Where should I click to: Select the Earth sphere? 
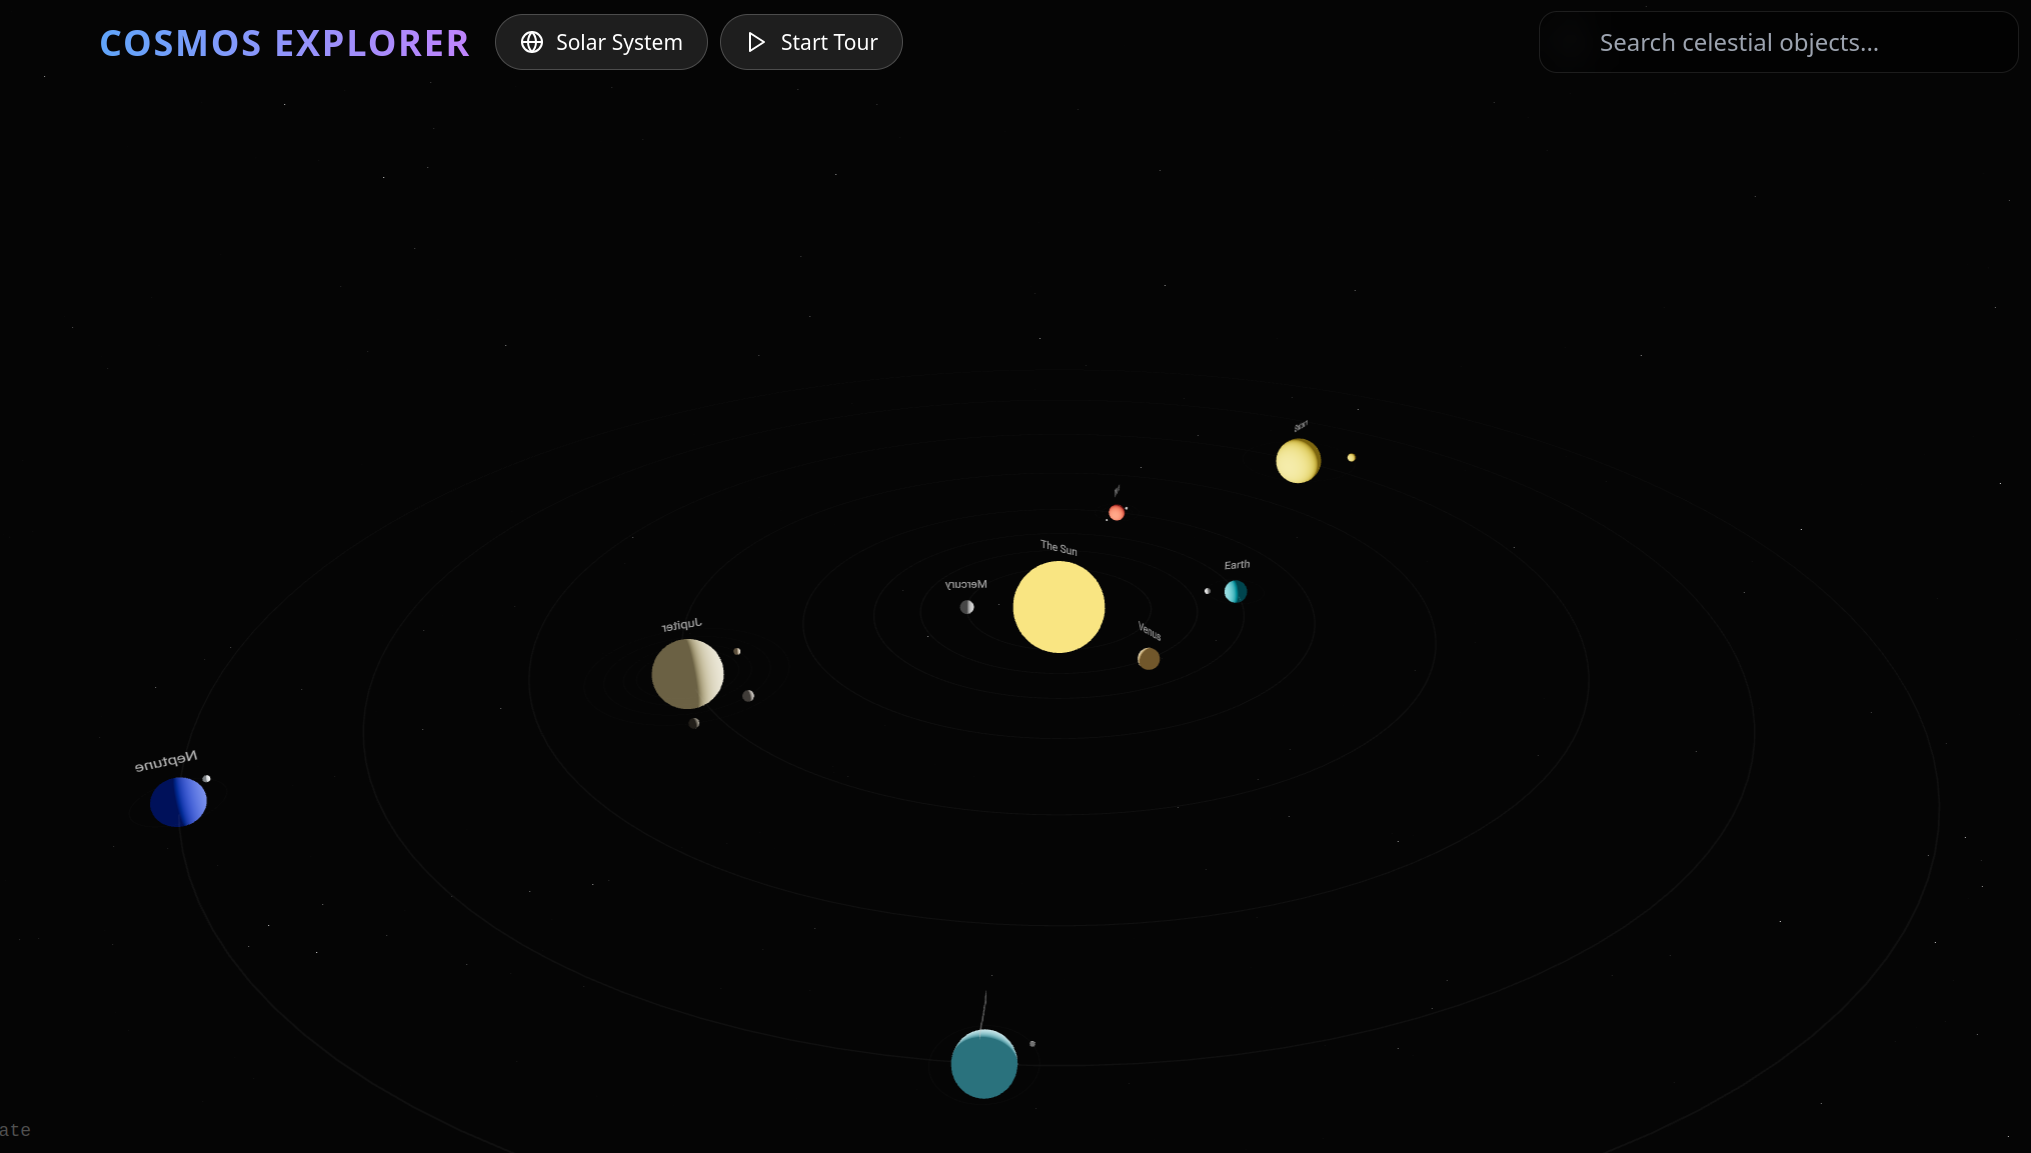pos(1236,591)
